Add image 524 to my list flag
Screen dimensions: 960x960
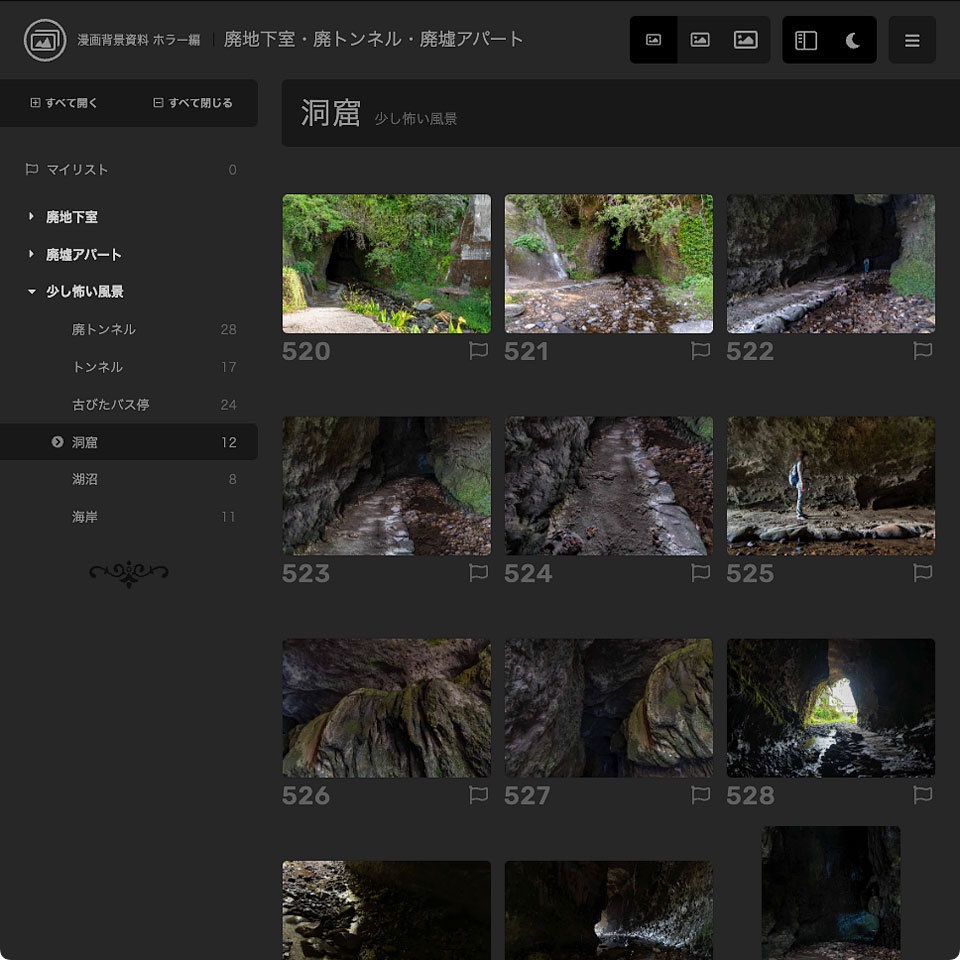700,573
